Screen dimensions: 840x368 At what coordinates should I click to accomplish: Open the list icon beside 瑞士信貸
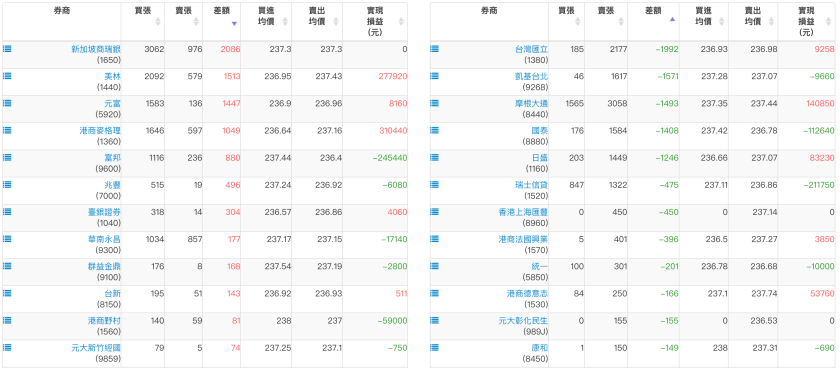(434, 184)
